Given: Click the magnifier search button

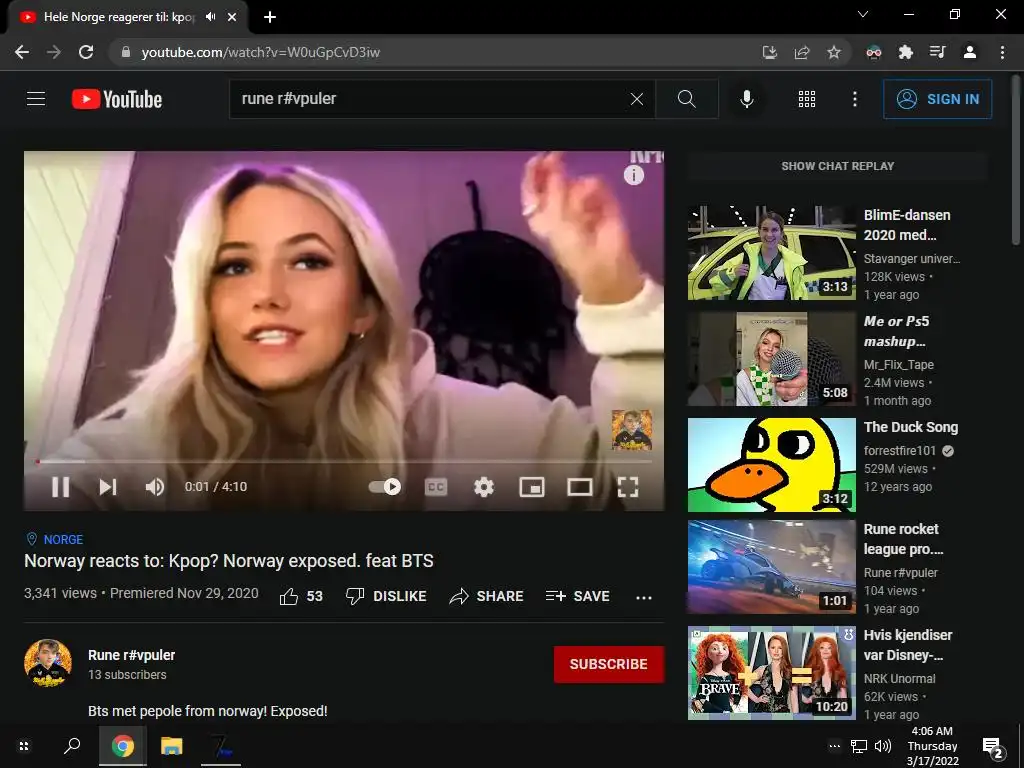Looking at the screenshot, I should (686, 99).
